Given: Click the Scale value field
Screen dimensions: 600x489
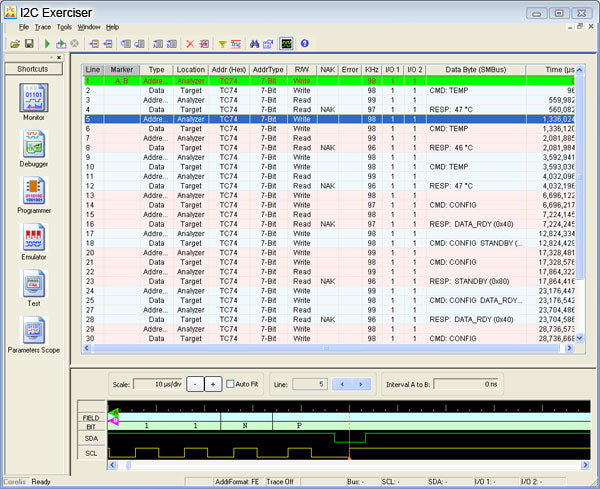Looking at the screenshot, I should 158,384.
